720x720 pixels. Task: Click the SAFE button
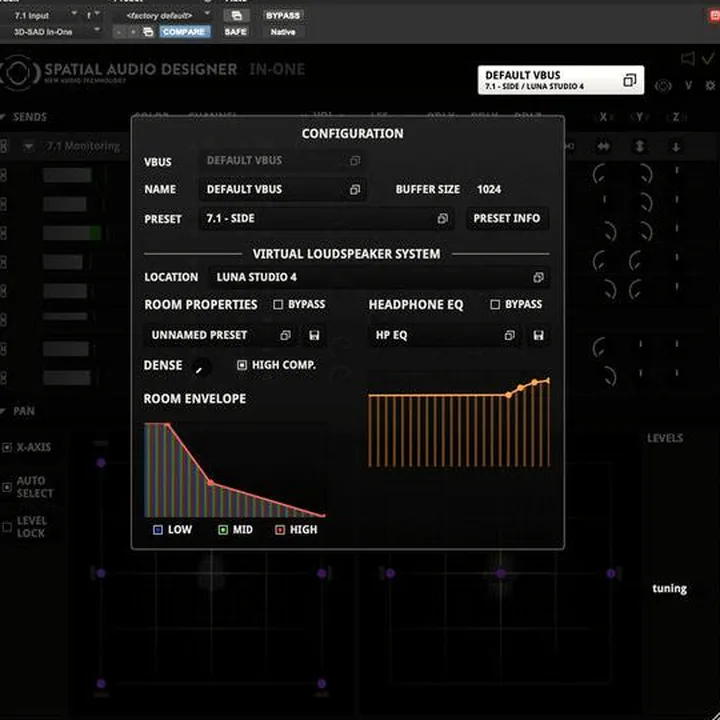[x=236, y=32]
